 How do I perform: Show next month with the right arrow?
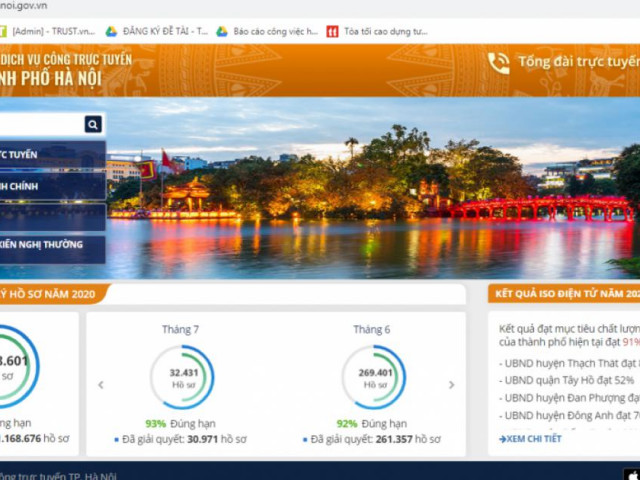coord(451,385)
